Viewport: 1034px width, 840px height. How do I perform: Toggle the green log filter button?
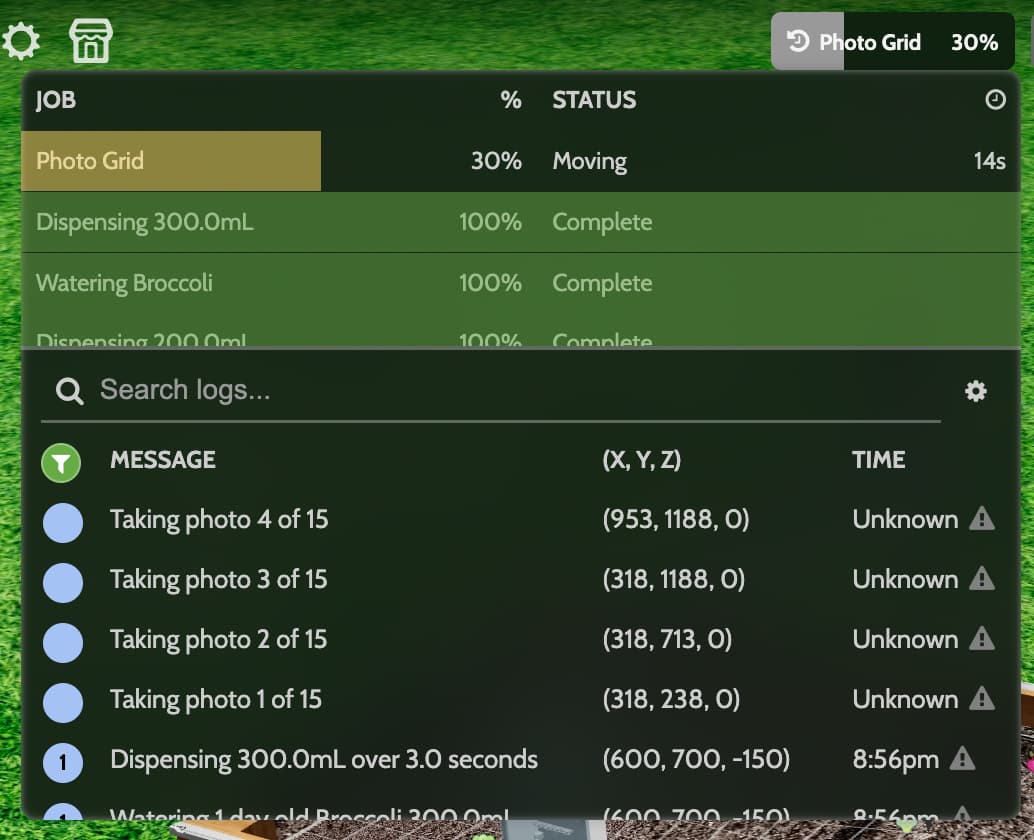tap(62, 462)
